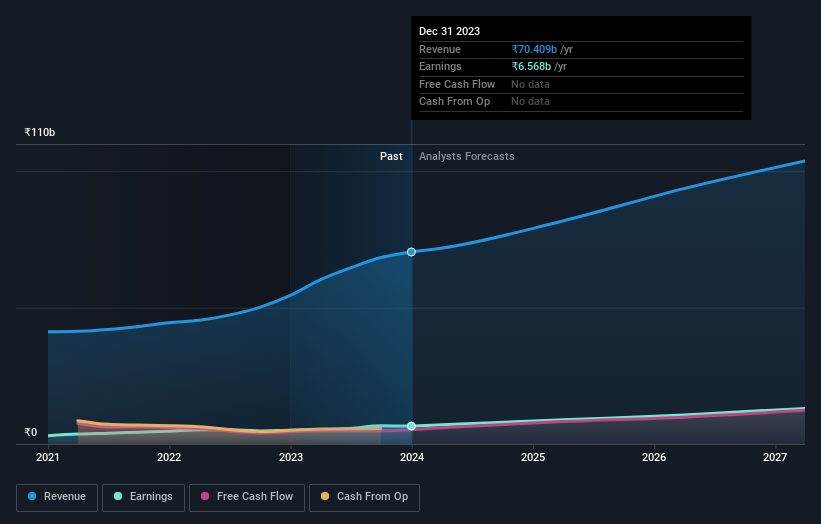Click the 2024 x-axis label

point(412,458)
